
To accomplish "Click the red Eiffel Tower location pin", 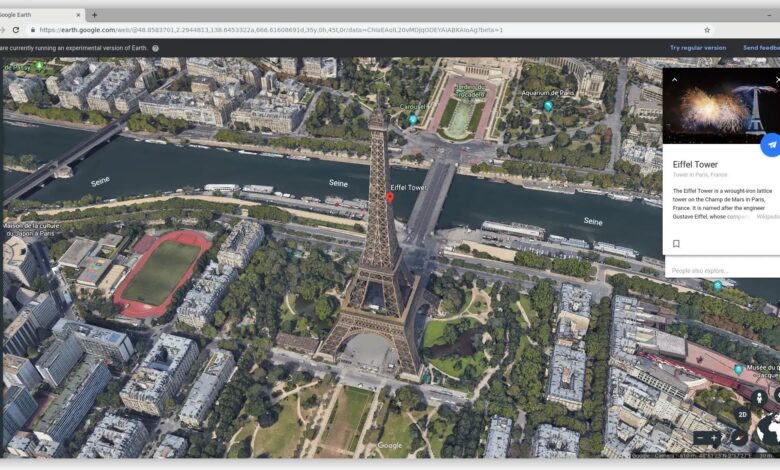I will click(390, 197).
